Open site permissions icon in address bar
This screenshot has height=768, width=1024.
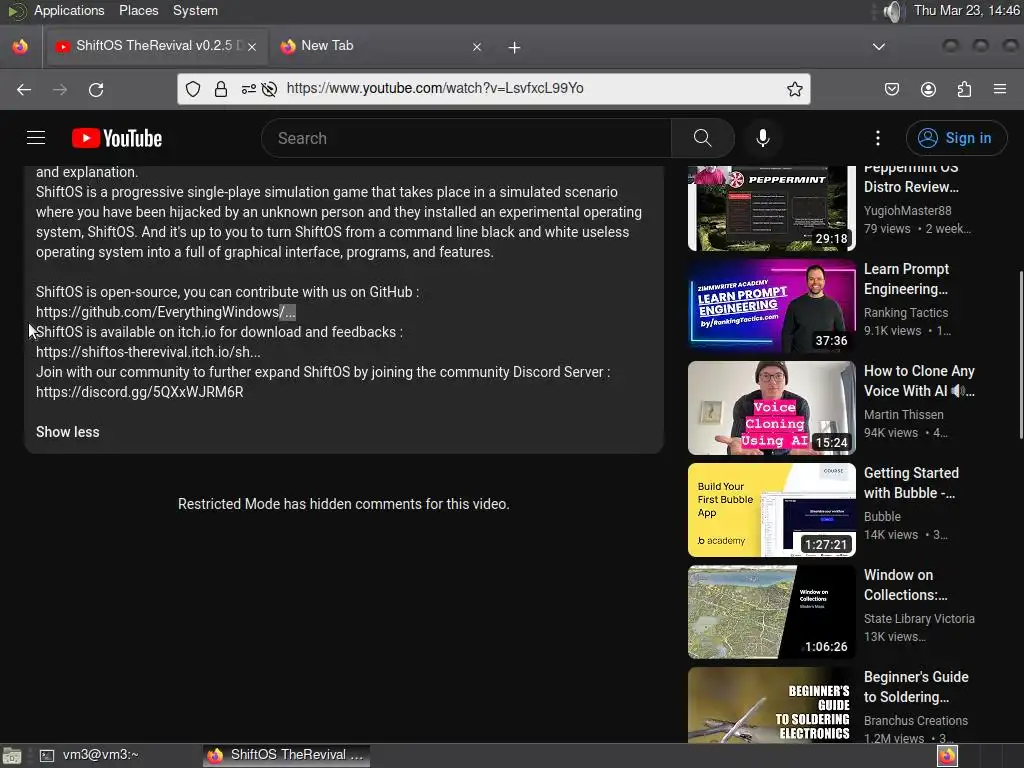248,89
